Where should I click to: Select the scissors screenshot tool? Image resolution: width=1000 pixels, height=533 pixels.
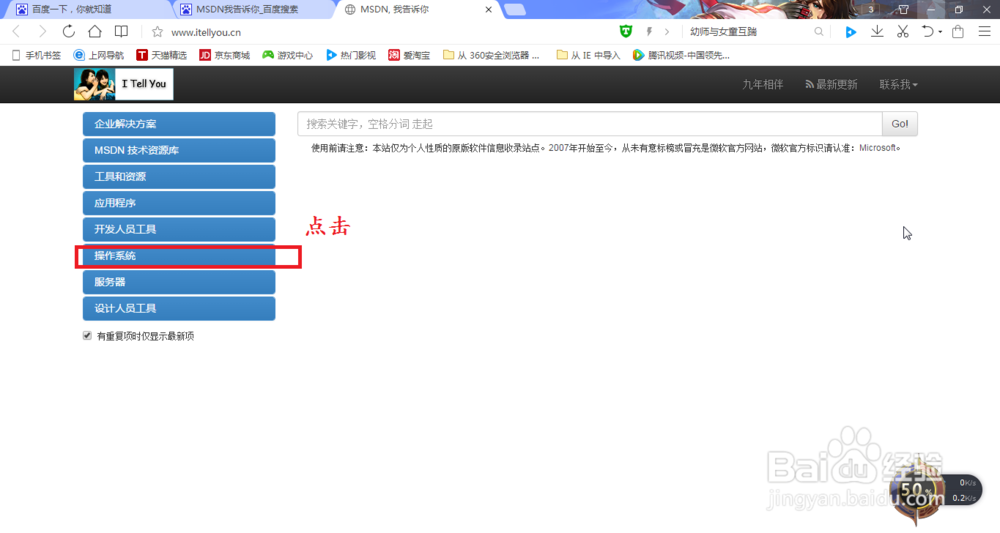(x=902, y=31)
